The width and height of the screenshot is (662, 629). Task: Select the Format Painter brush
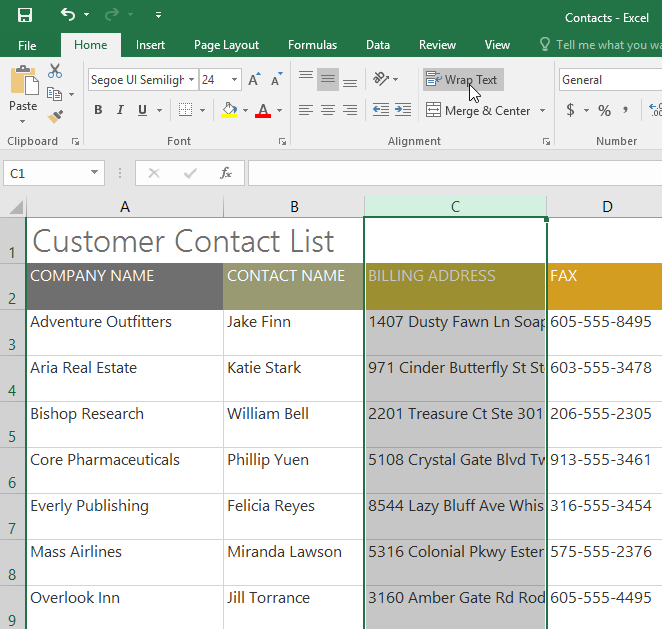(55, 116)
